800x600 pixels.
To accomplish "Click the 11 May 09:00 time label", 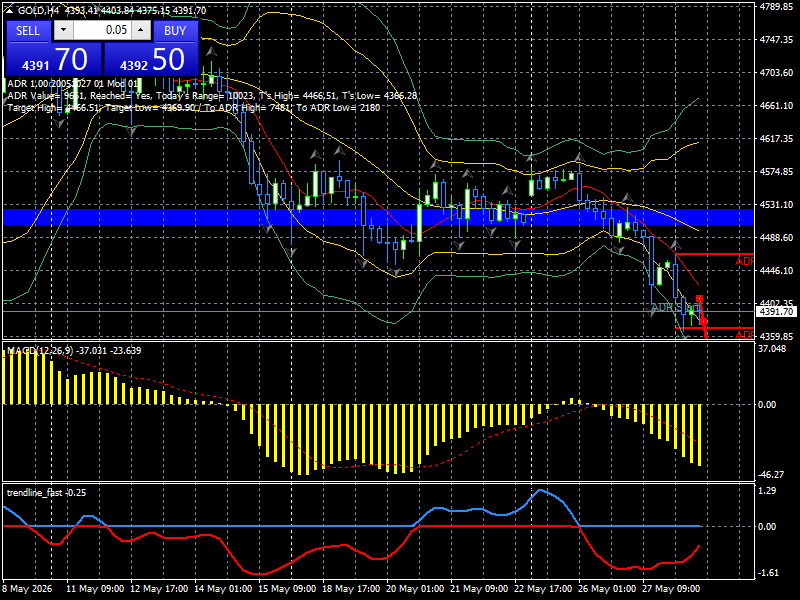I will tap(95, 589).
